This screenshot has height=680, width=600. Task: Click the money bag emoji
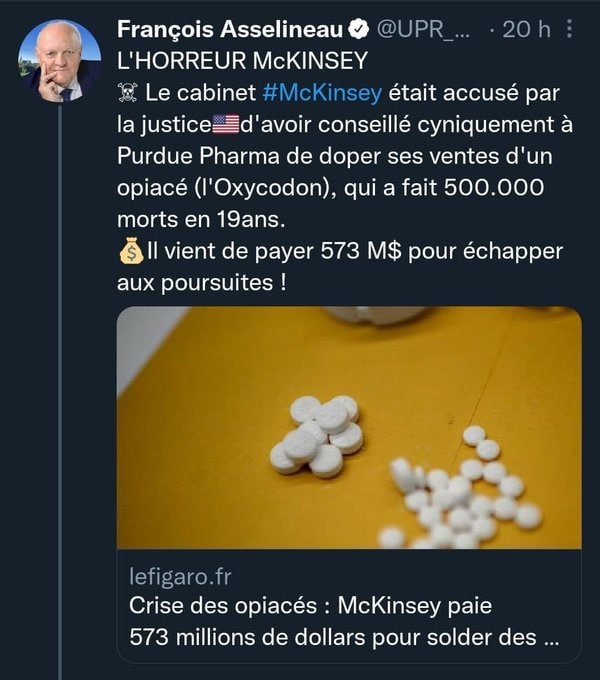(129, 254)
